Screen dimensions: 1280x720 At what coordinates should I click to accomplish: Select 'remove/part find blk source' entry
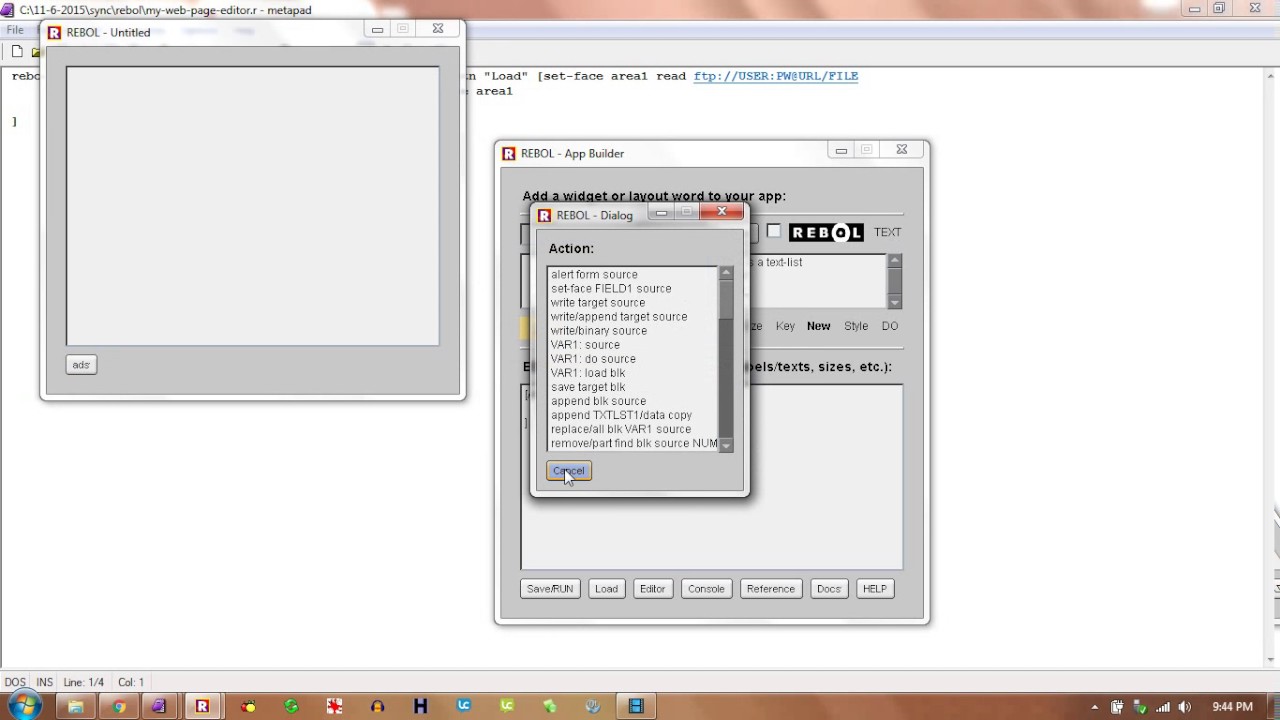pos(634,442)
